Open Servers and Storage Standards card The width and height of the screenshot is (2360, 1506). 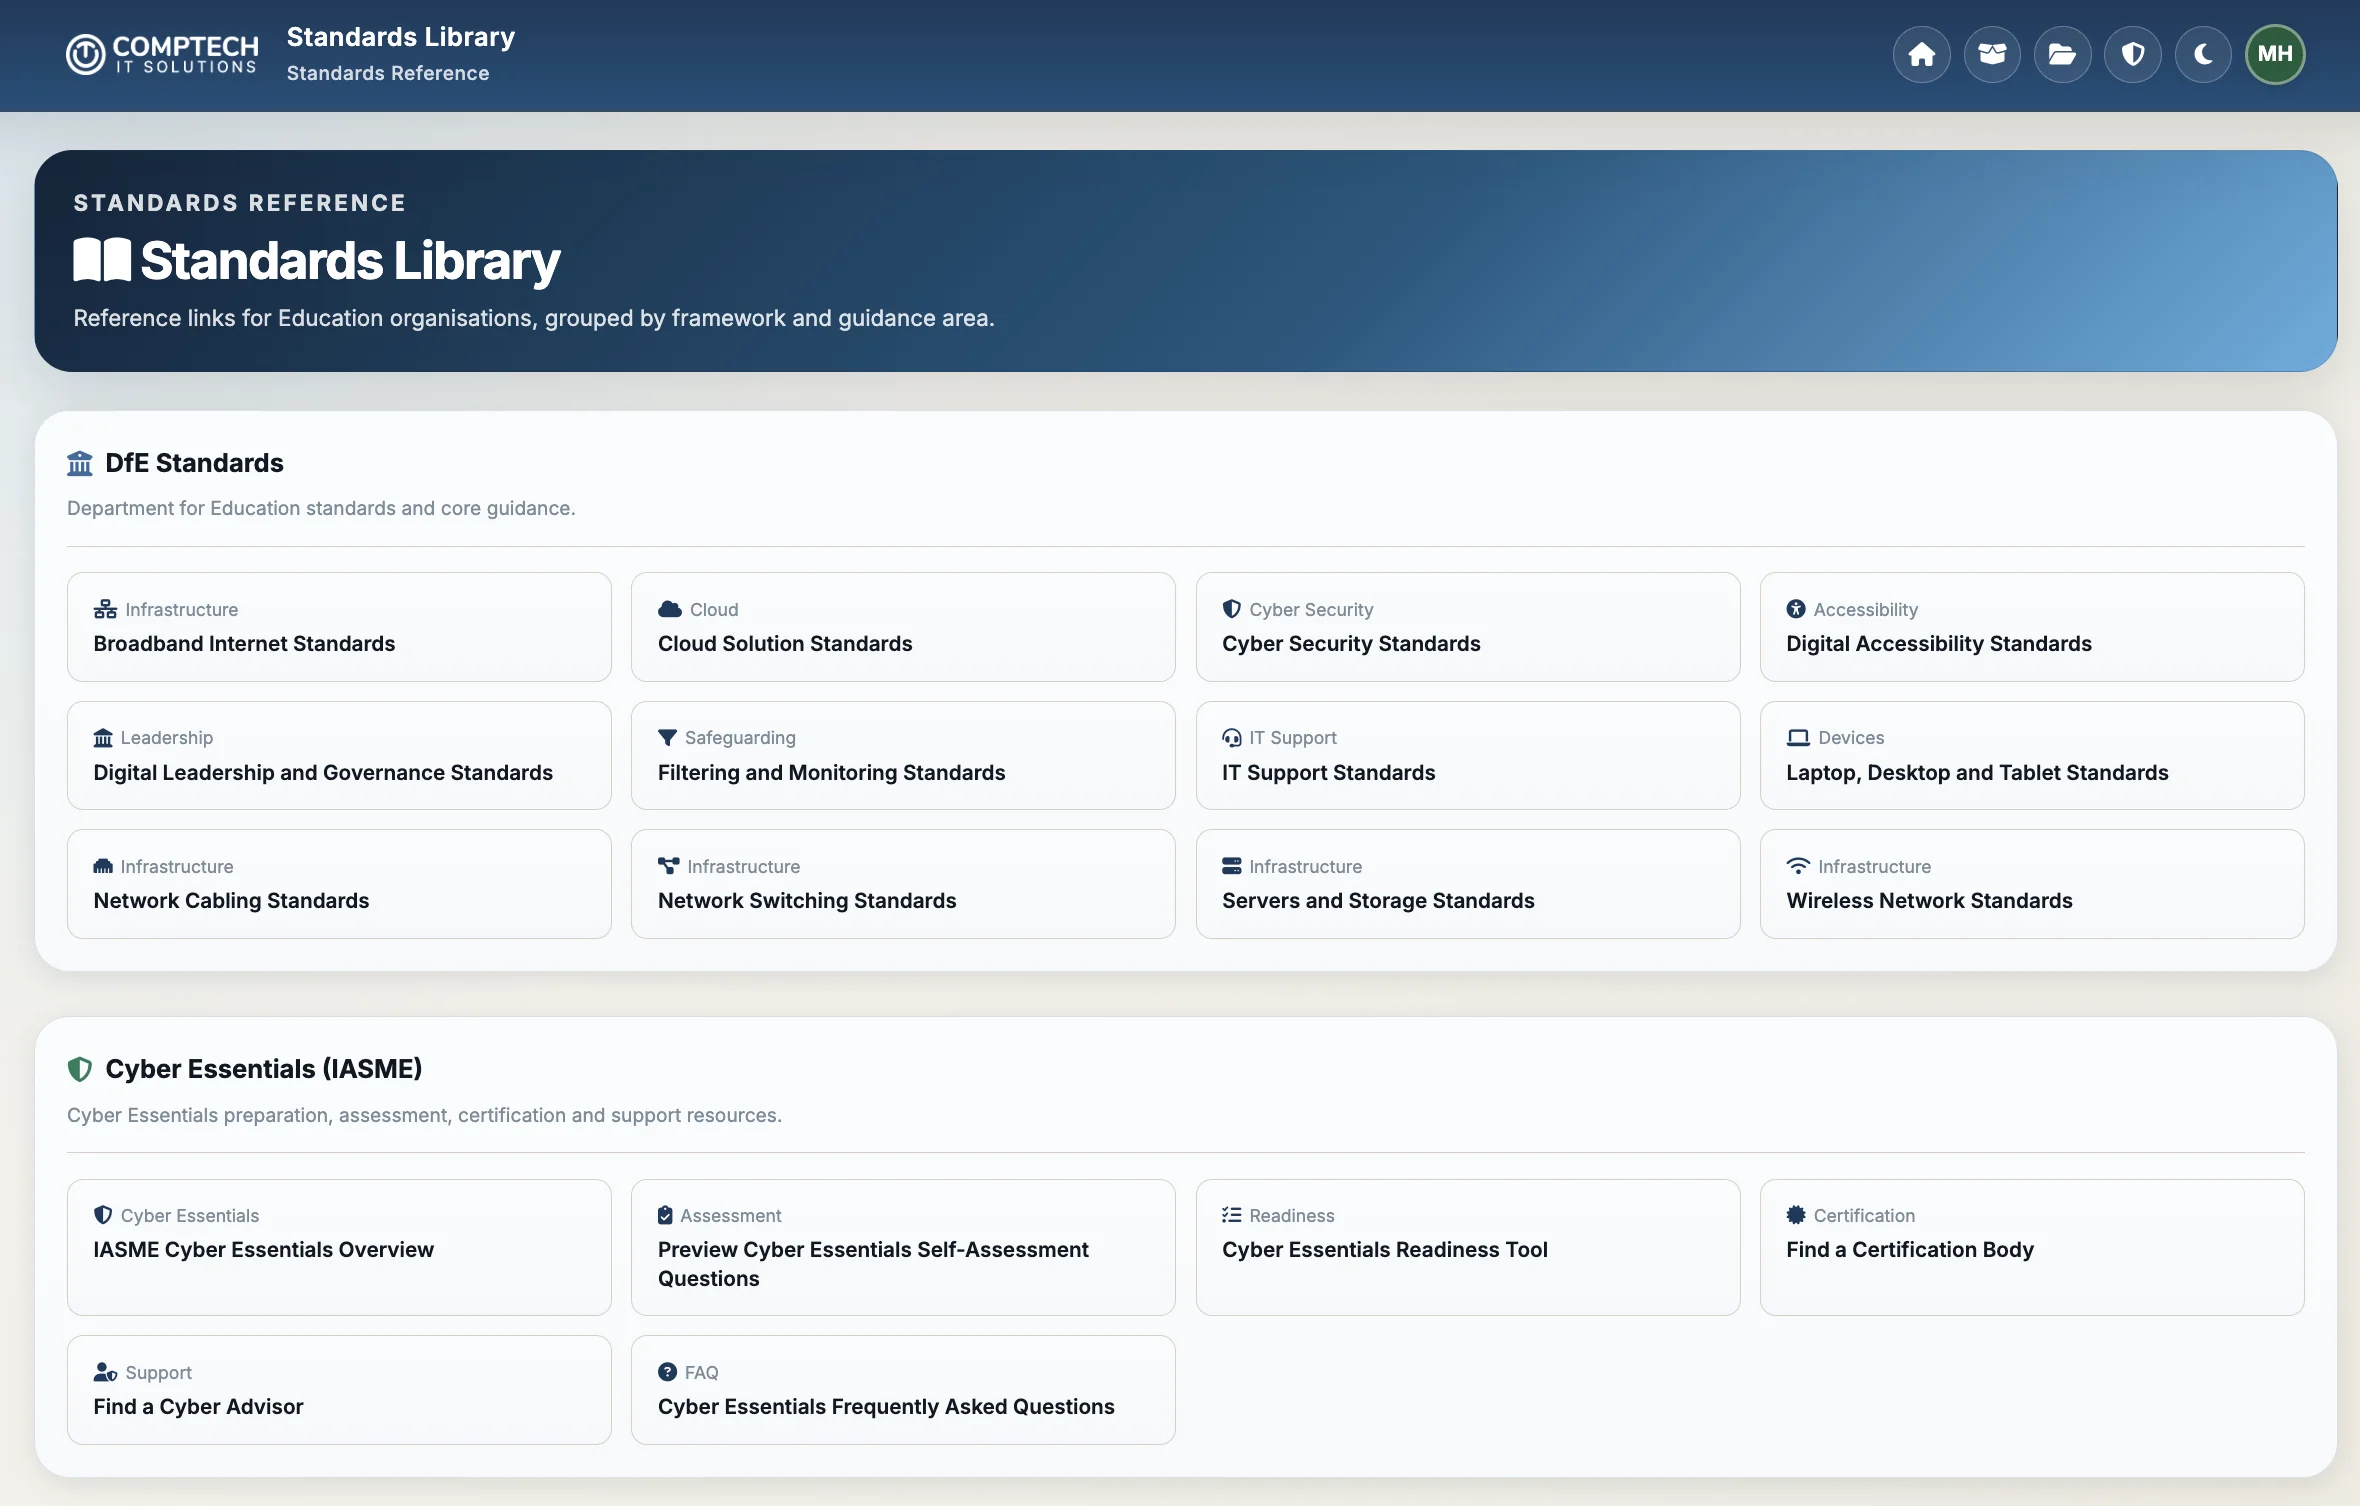1468,884
